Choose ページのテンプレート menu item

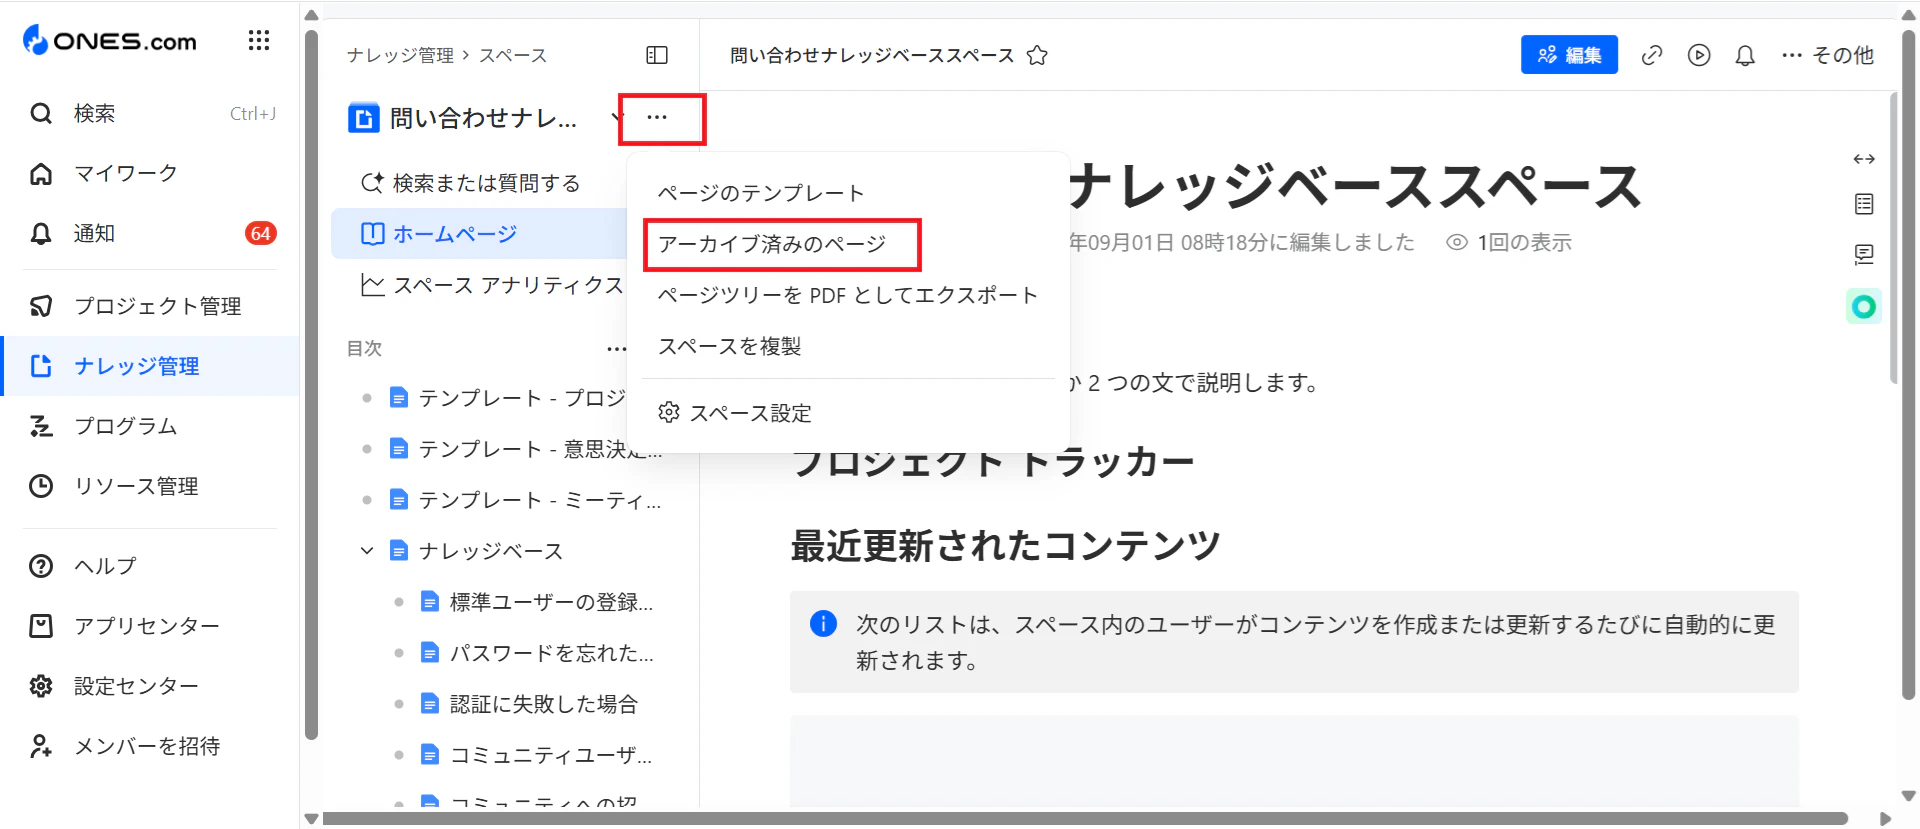(x=848, y=193)
